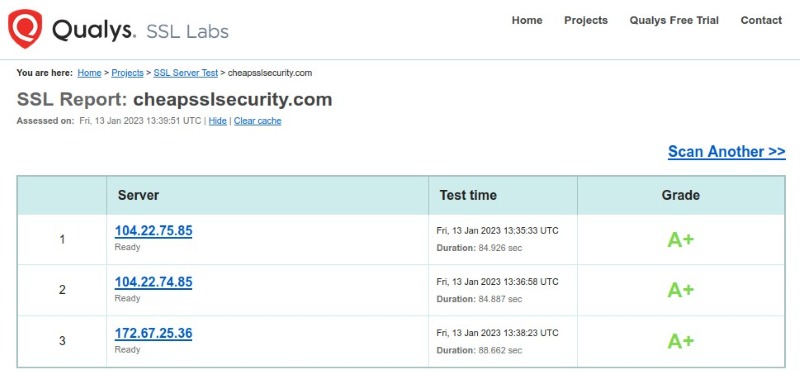Click row number 2 cell
The width and height of the screenshot is (800, 380).
coord(62,290)
